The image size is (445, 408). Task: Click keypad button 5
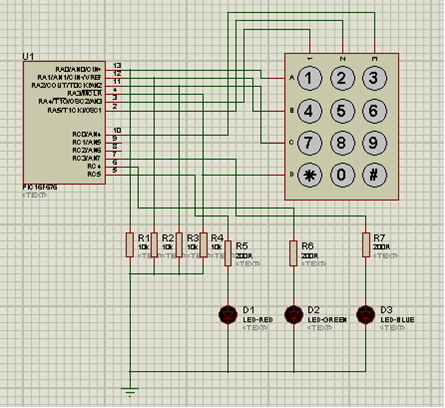342,111
